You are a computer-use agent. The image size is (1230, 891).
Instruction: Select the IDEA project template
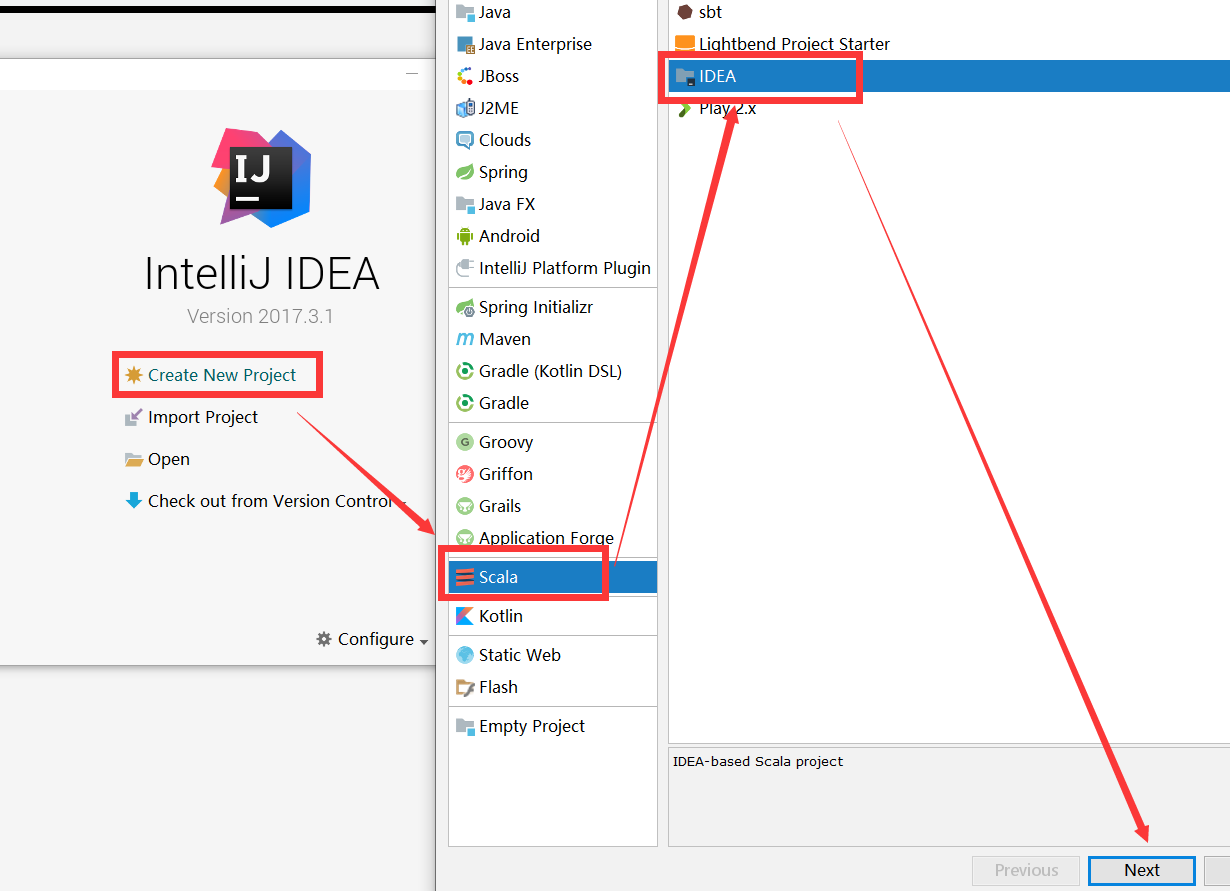click(x=949, y=76)
